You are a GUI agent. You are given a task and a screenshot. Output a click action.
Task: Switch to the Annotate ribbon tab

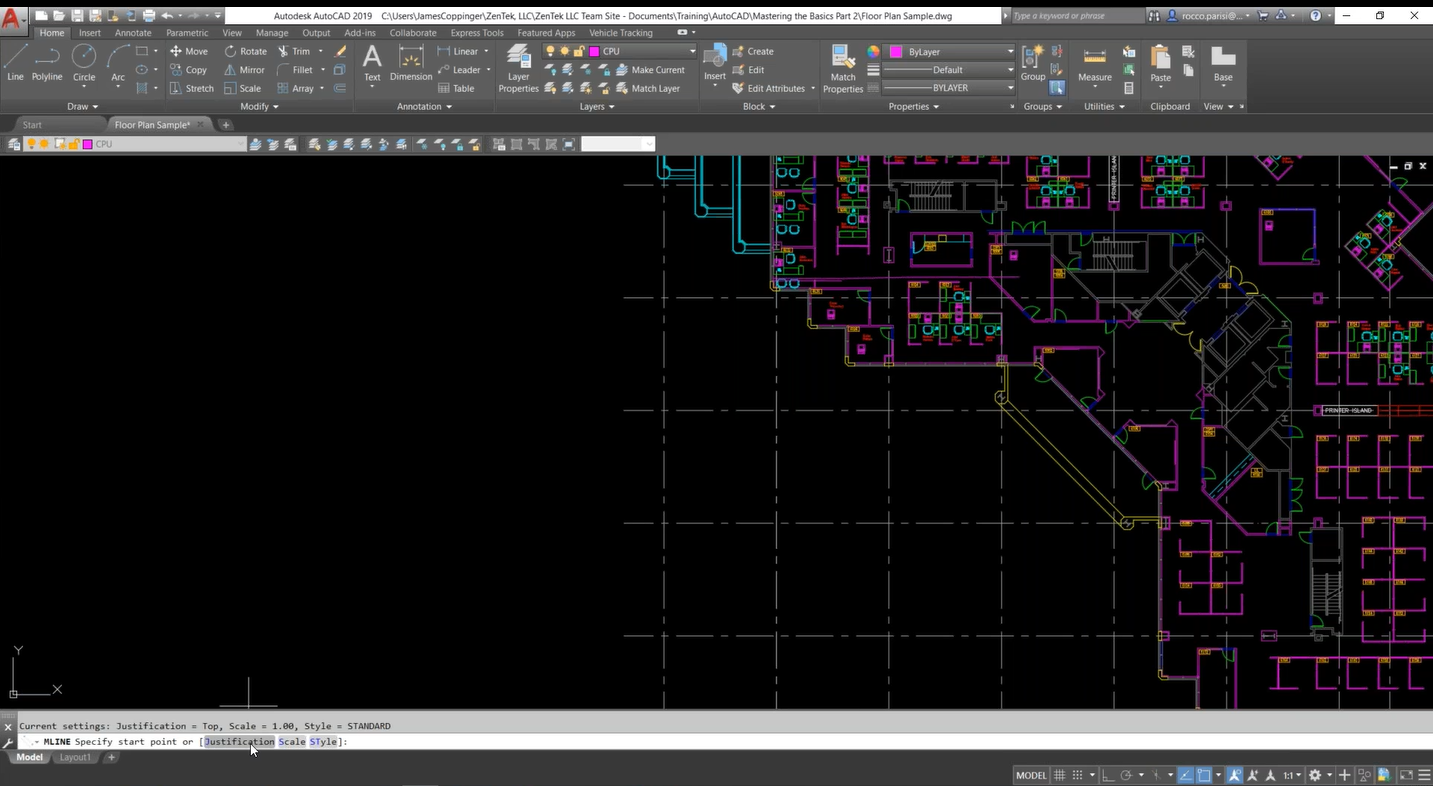point(133,33)
